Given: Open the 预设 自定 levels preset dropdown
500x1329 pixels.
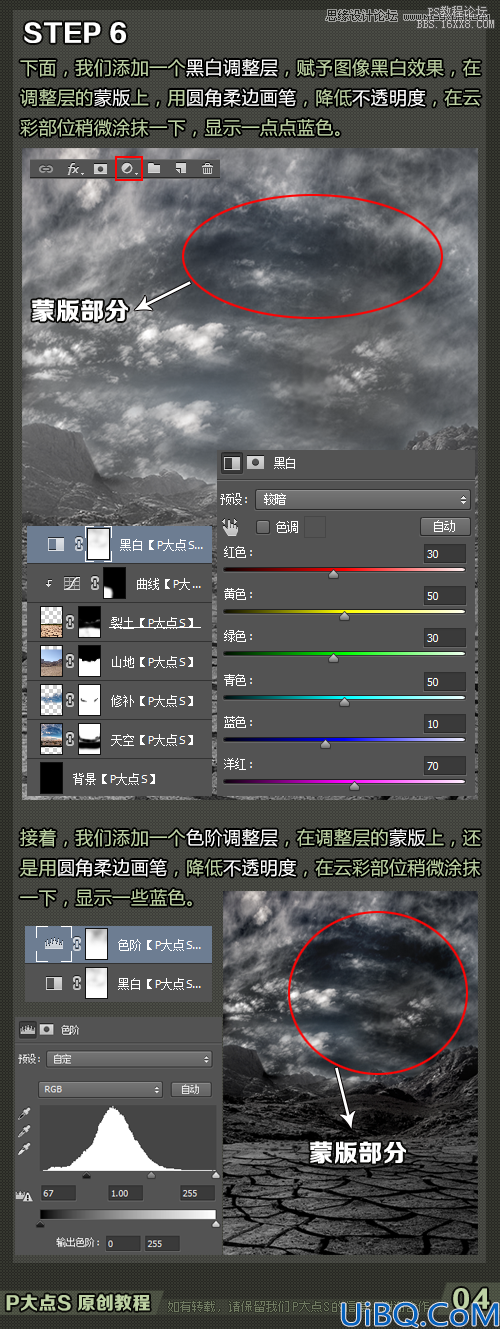Looking at the screenshot, I should point(128,1059).
